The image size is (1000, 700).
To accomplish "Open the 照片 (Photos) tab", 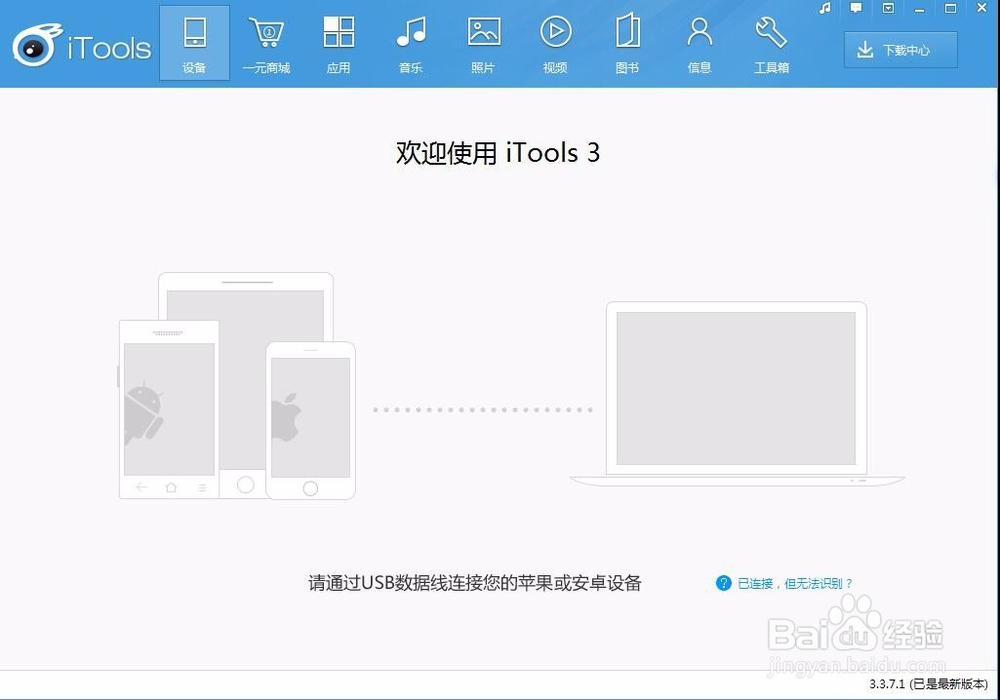I will (483, 43).
